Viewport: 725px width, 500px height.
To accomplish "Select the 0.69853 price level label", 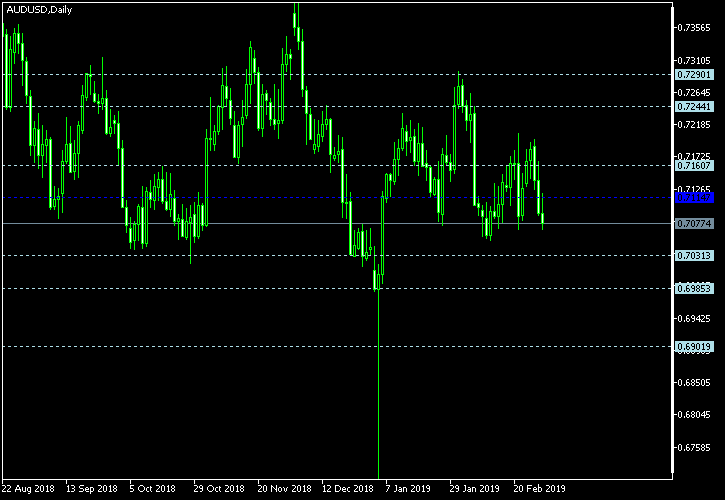I will [694, 289].
